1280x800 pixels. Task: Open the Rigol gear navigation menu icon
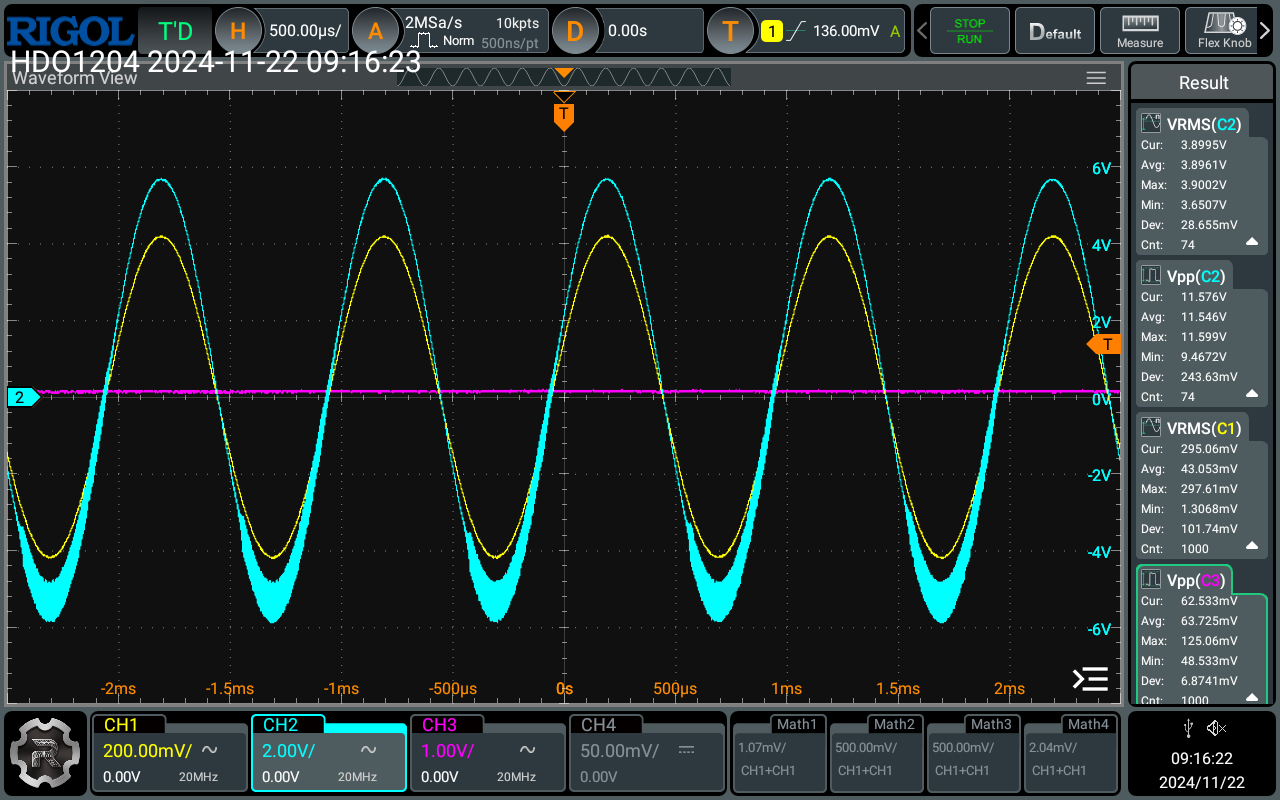pos(43,754)
